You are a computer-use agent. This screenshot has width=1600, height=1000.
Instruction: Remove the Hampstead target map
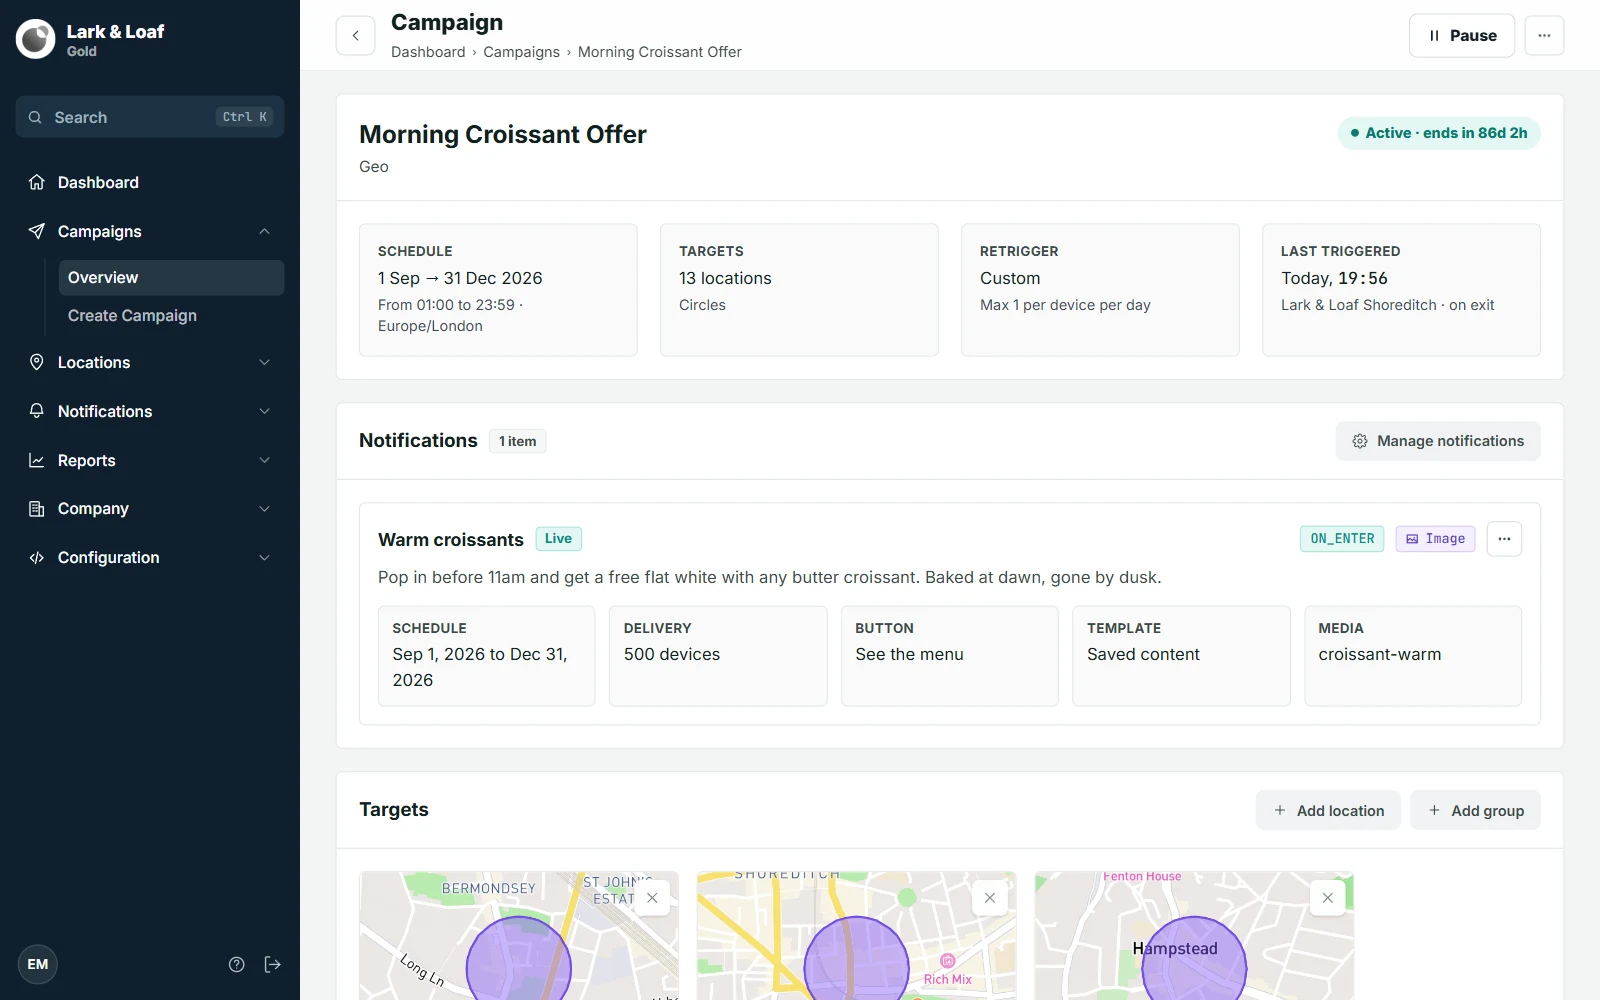coord(1328,898)
